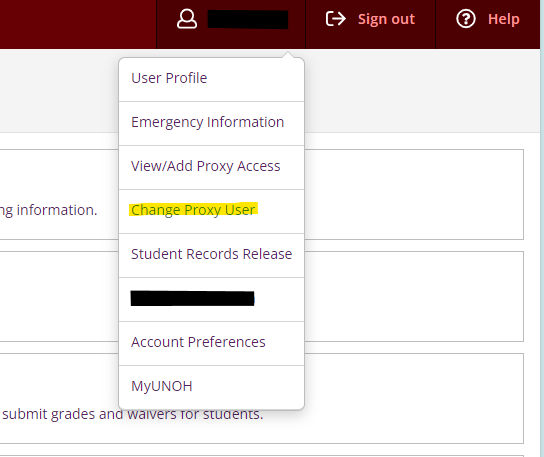Sign out using the Sign out text
The width and height of the screenshot is (544, 457).
tap(386, 19)
